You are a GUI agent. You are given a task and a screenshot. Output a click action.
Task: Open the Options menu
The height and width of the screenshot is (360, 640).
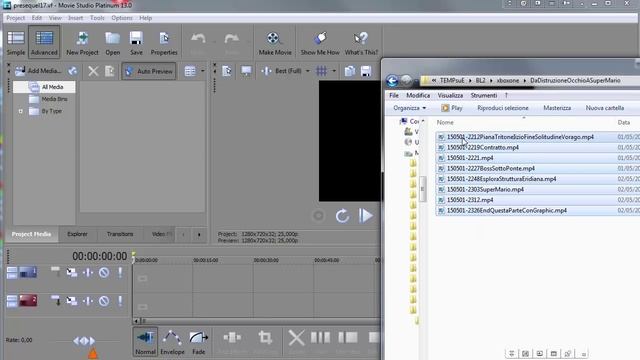point(122,18)
